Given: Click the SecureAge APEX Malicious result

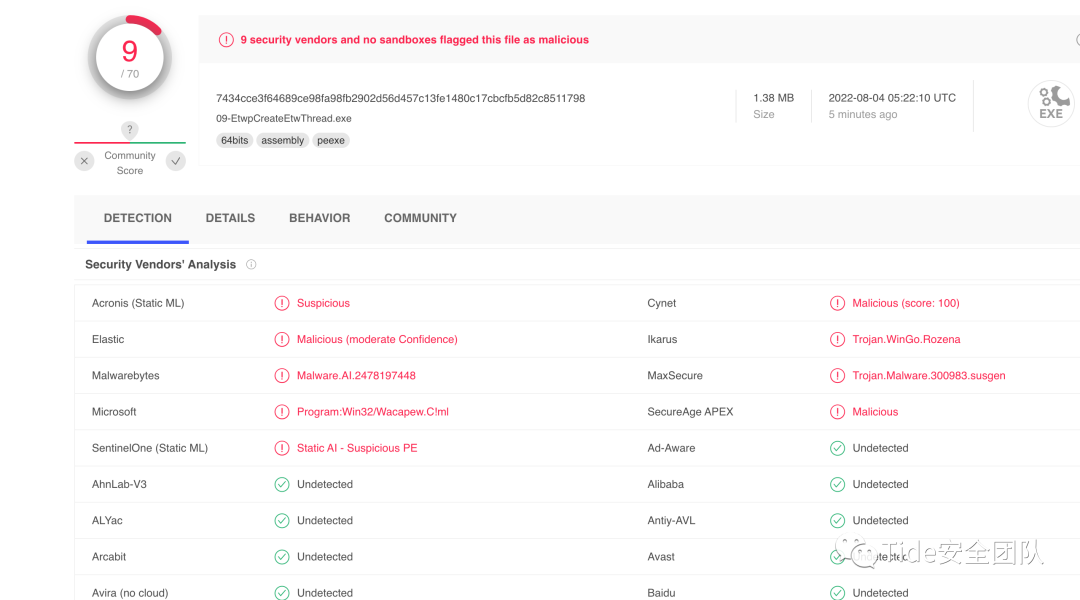Looking at the screenshot, I should point(875,412).
